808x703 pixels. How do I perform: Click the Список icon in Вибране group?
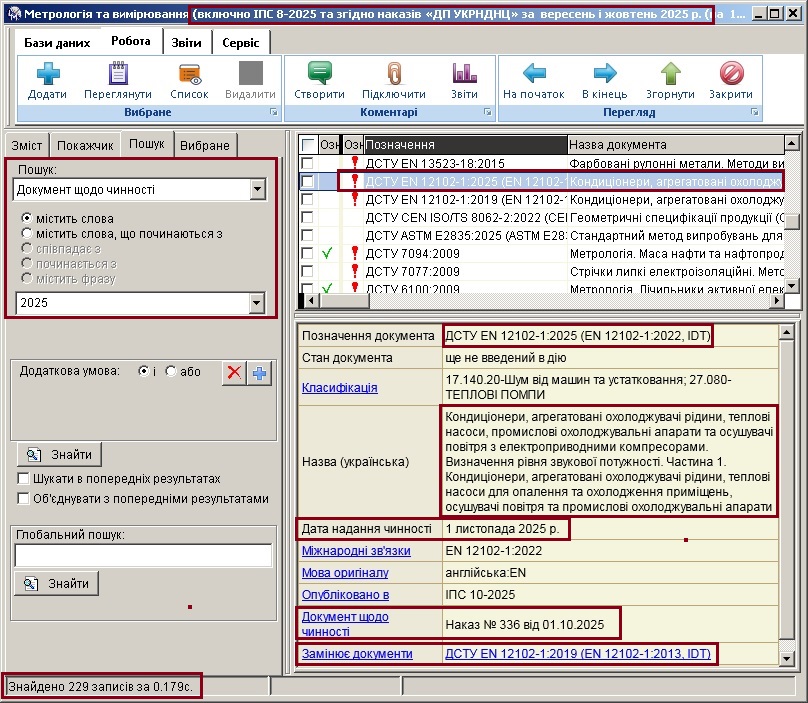point(189,74)
